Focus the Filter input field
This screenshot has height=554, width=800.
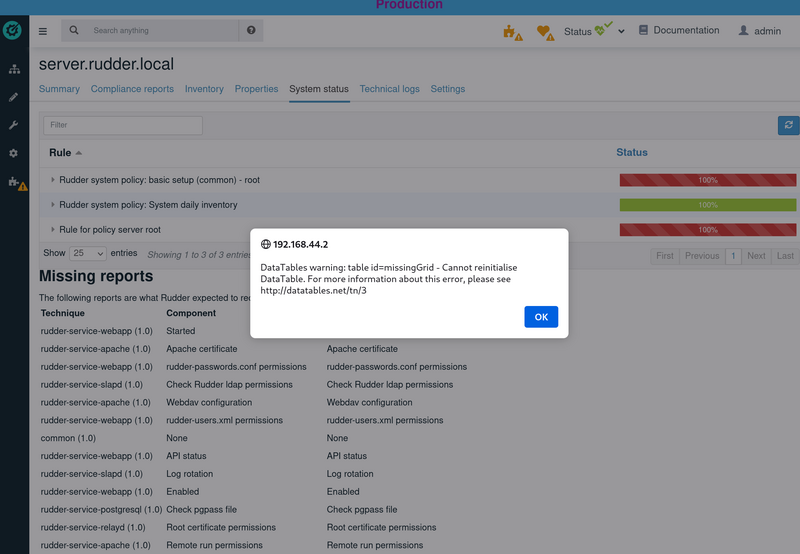[123, 125]
